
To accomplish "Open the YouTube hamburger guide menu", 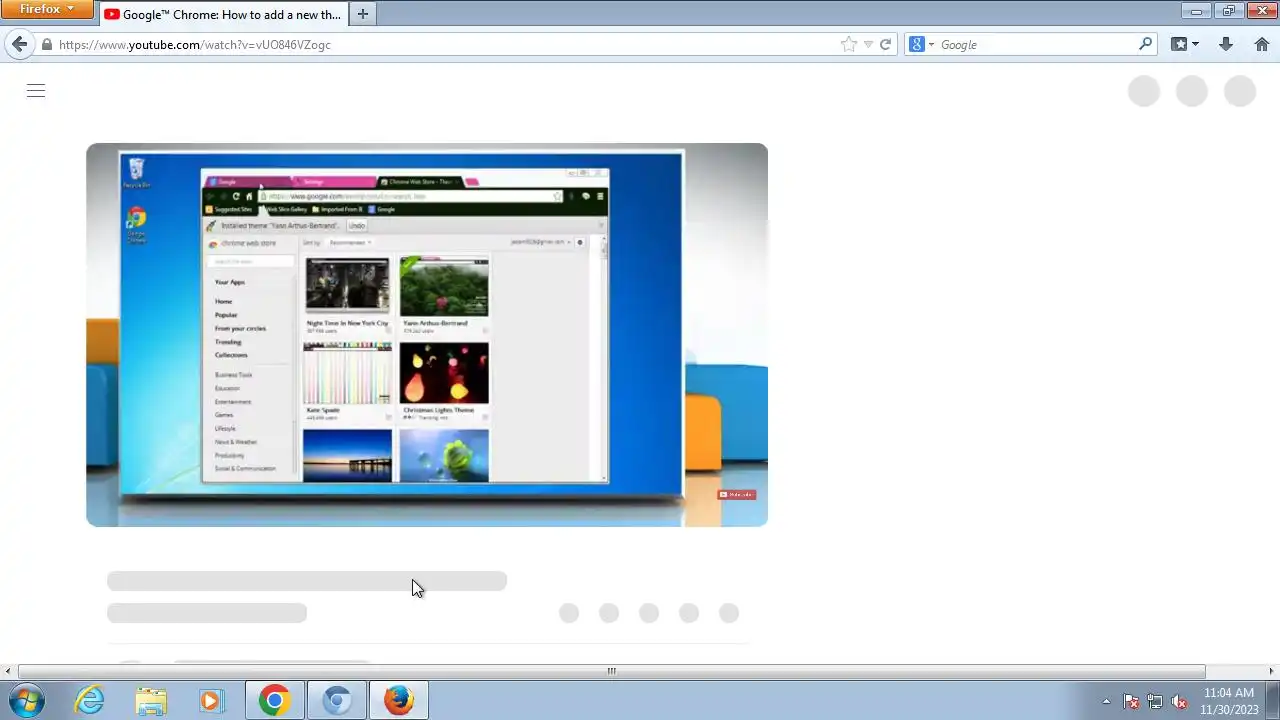I will 36,91.
